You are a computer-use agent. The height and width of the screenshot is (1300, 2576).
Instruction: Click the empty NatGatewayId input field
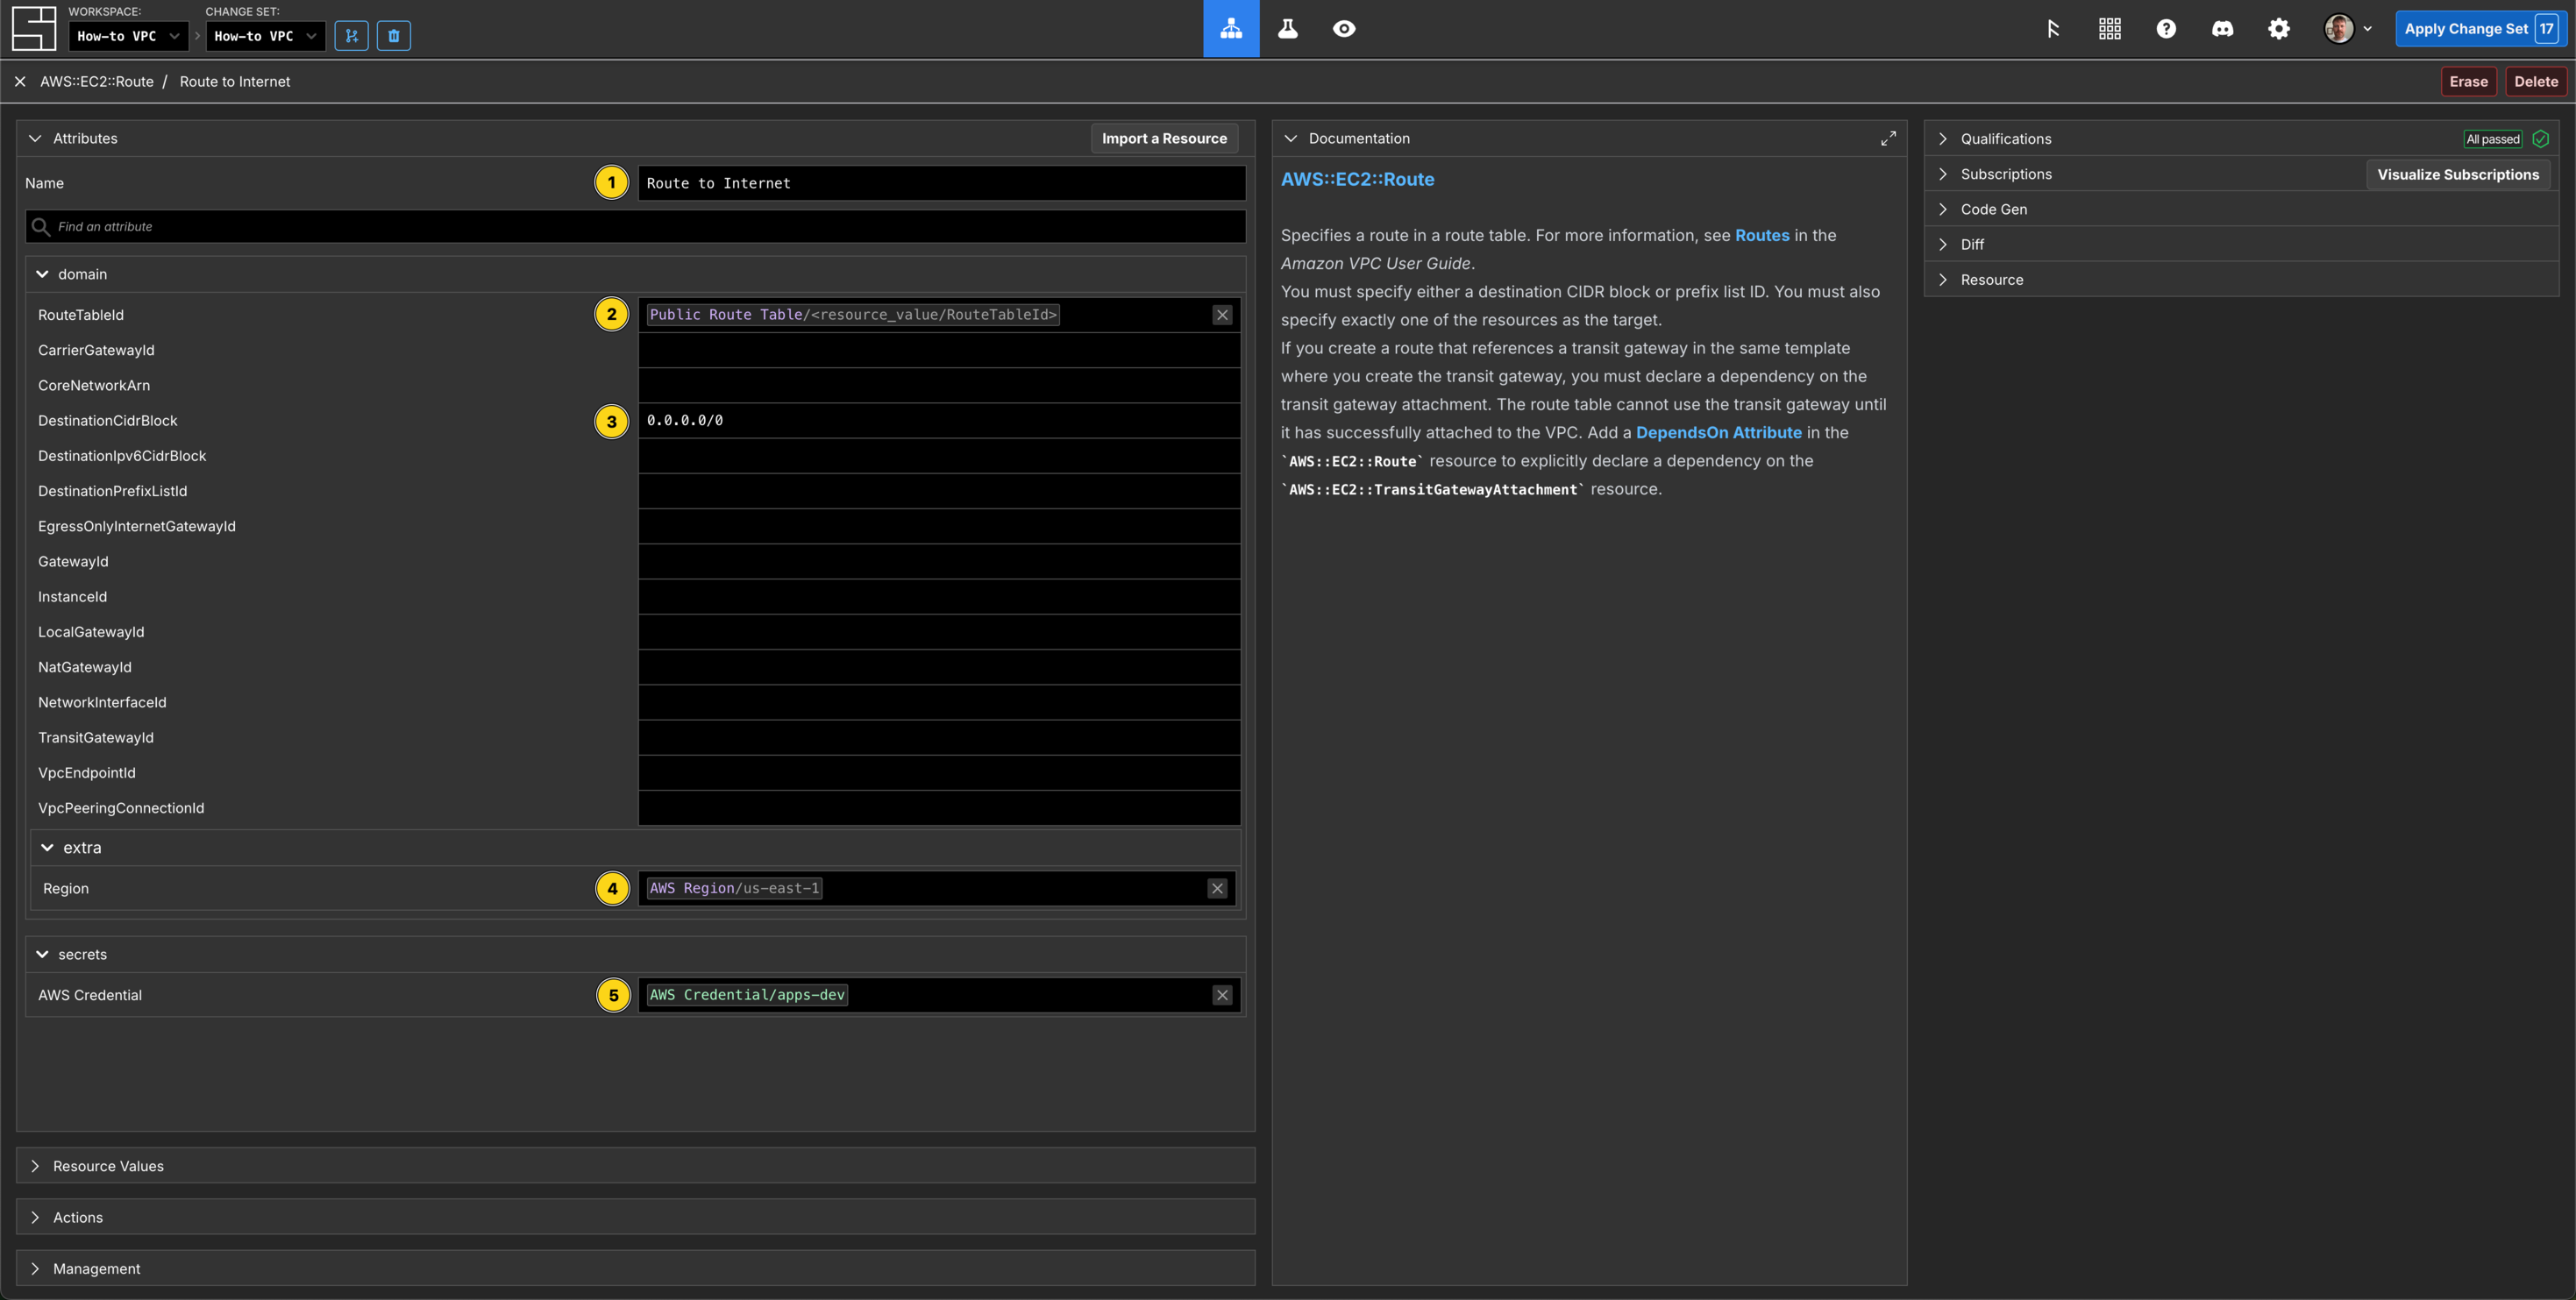pos(939,667)
